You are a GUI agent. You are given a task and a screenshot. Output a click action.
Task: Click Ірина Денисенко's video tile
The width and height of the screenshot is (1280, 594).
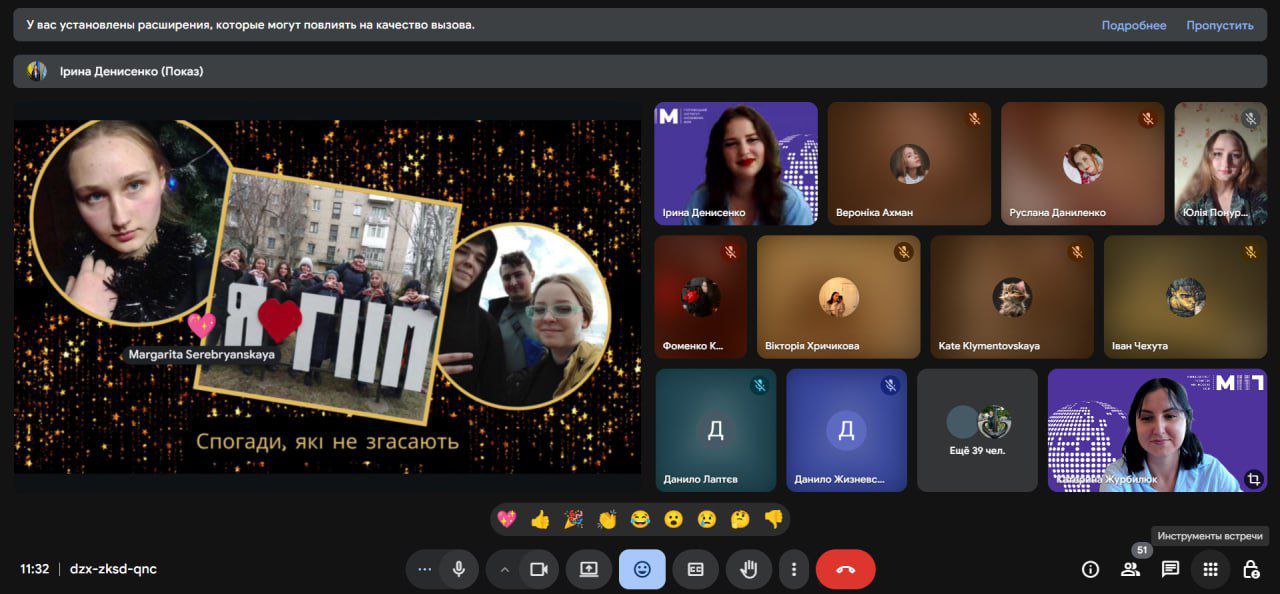735,163
